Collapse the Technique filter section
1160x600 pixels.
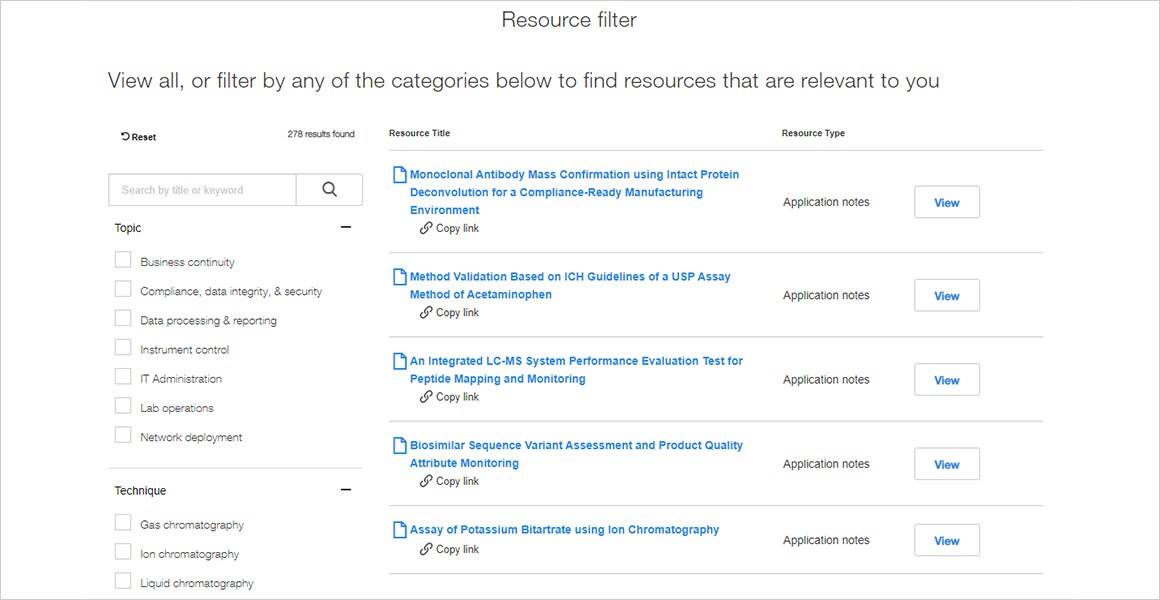[x=346, y=489]
